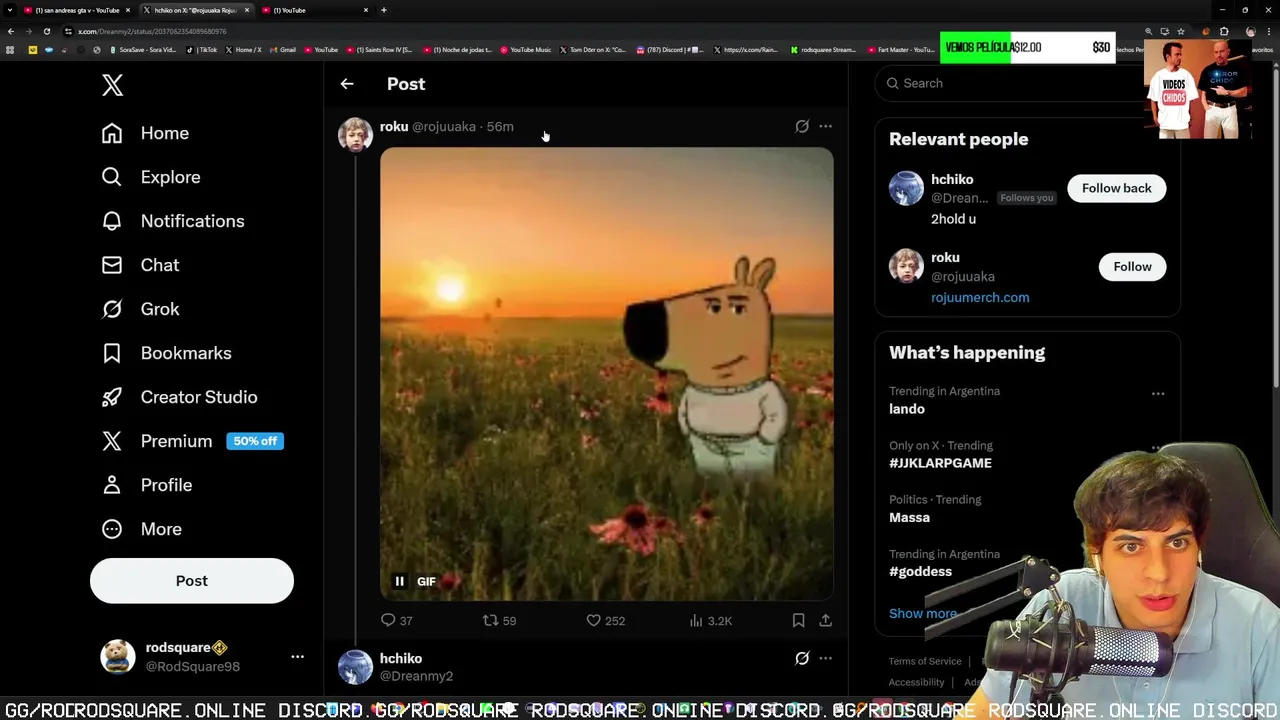Reload the page with refresh button
1280x720 pixels.
[46, 31]
